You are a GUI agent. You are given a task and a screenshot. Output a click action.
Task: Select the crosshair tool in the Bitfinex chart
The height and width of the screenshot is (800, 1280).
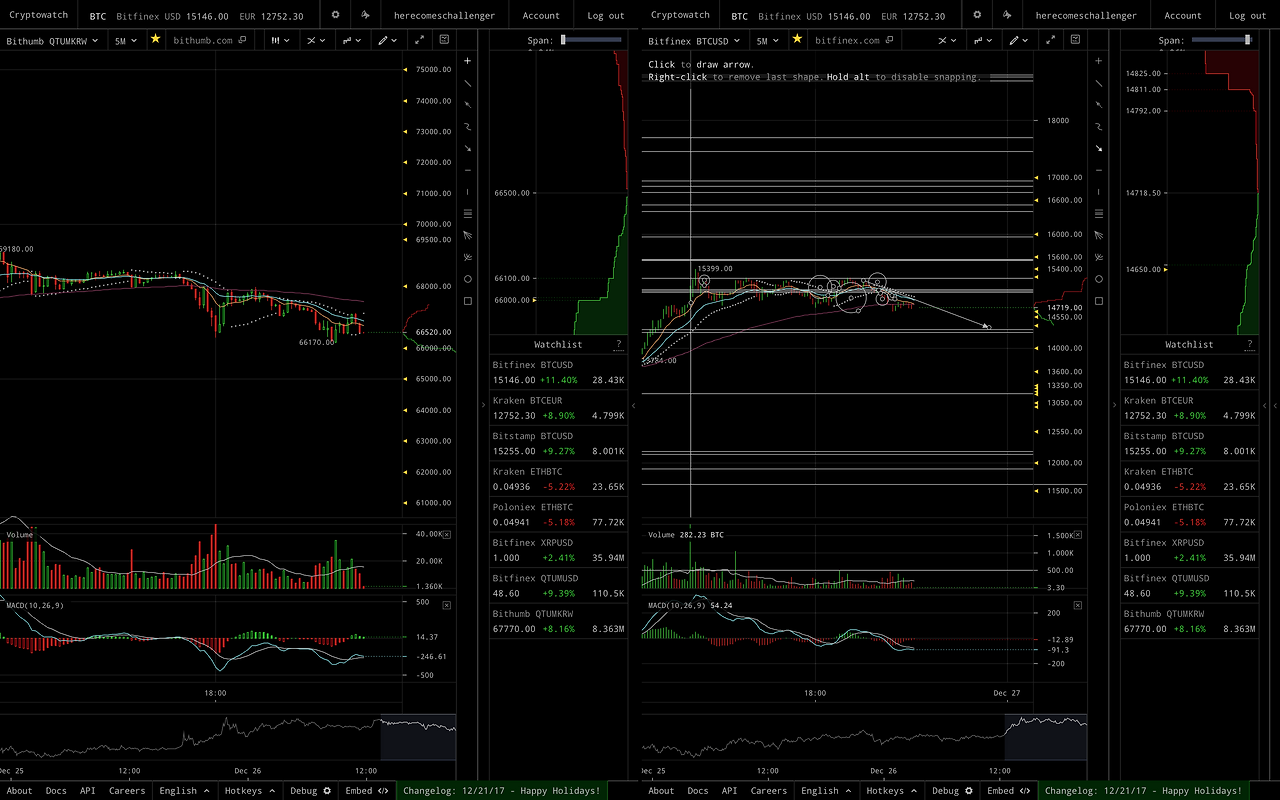(x=1099, y=61)
